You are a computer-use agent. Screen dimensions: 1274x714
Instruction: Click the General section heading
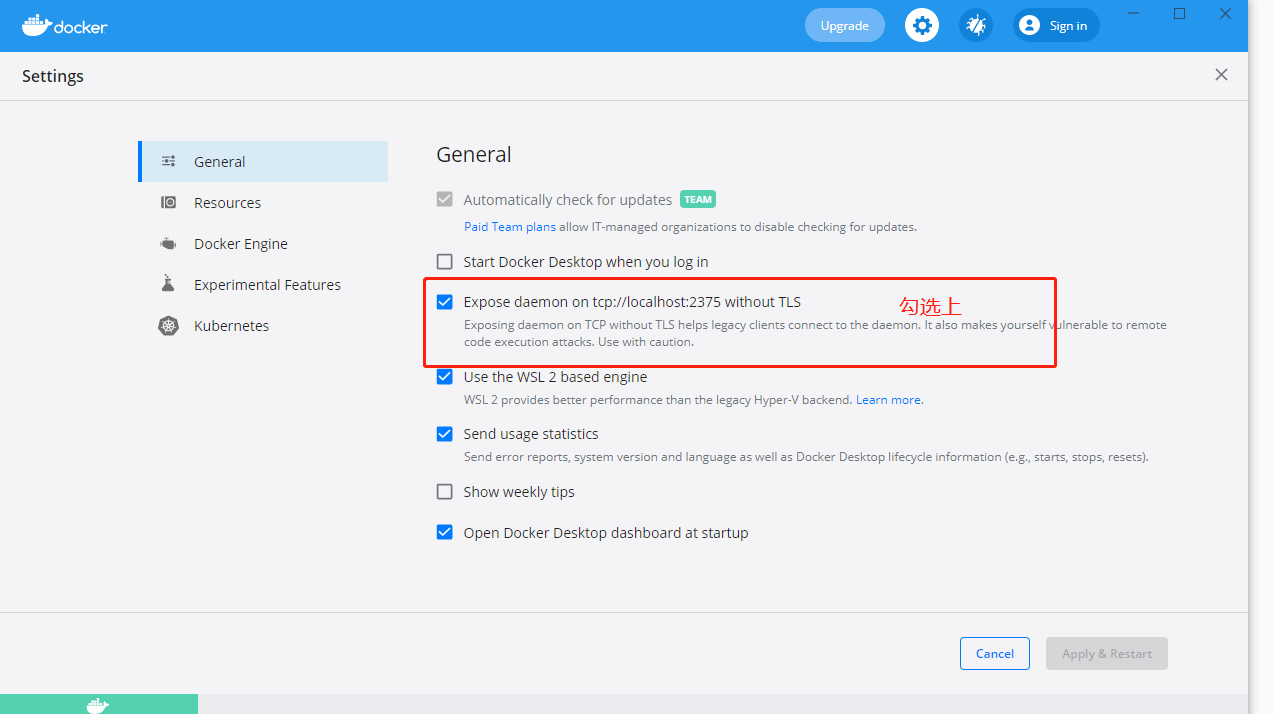[474, 154]
